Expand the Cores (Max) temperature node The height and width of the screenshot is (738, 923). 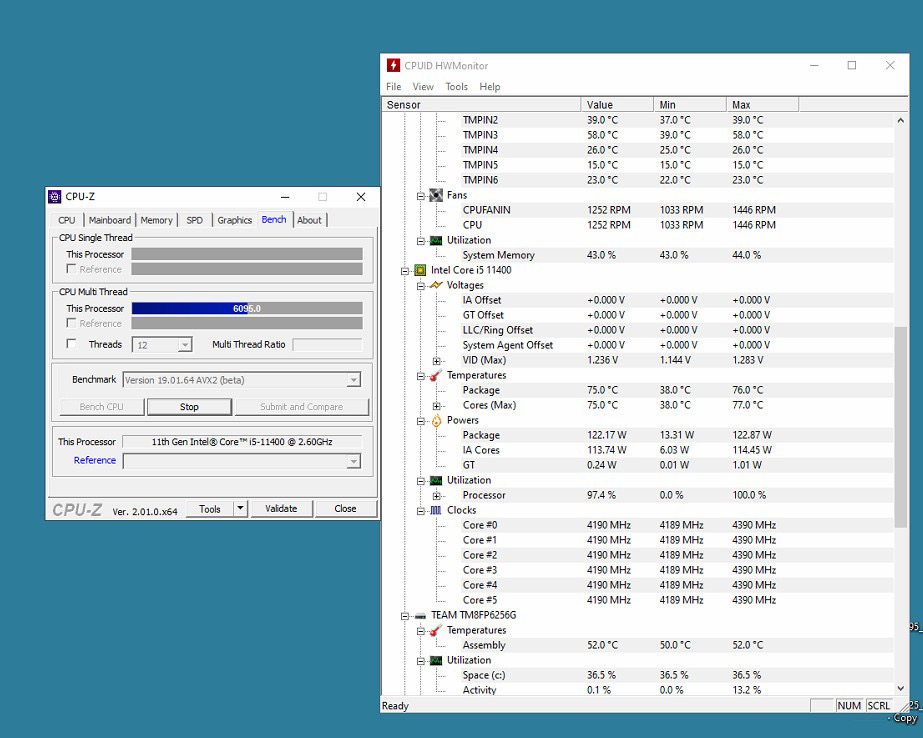[437, 405]
